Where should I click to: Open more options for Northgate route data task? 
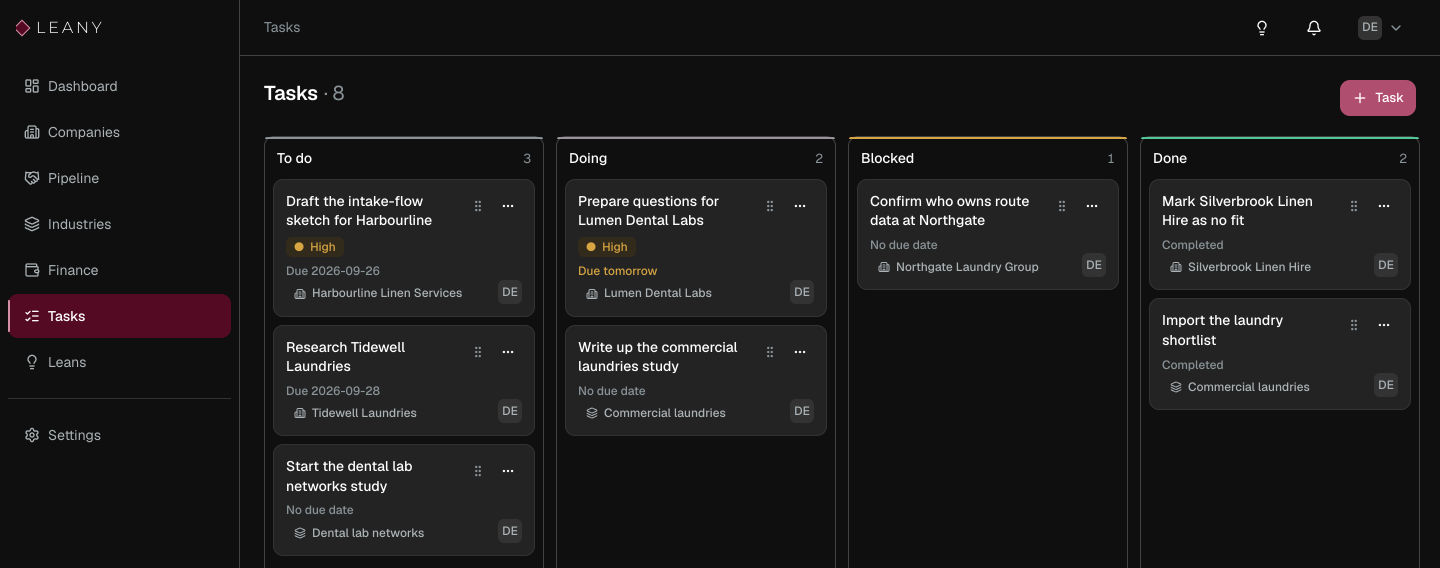click(1092, 206)
